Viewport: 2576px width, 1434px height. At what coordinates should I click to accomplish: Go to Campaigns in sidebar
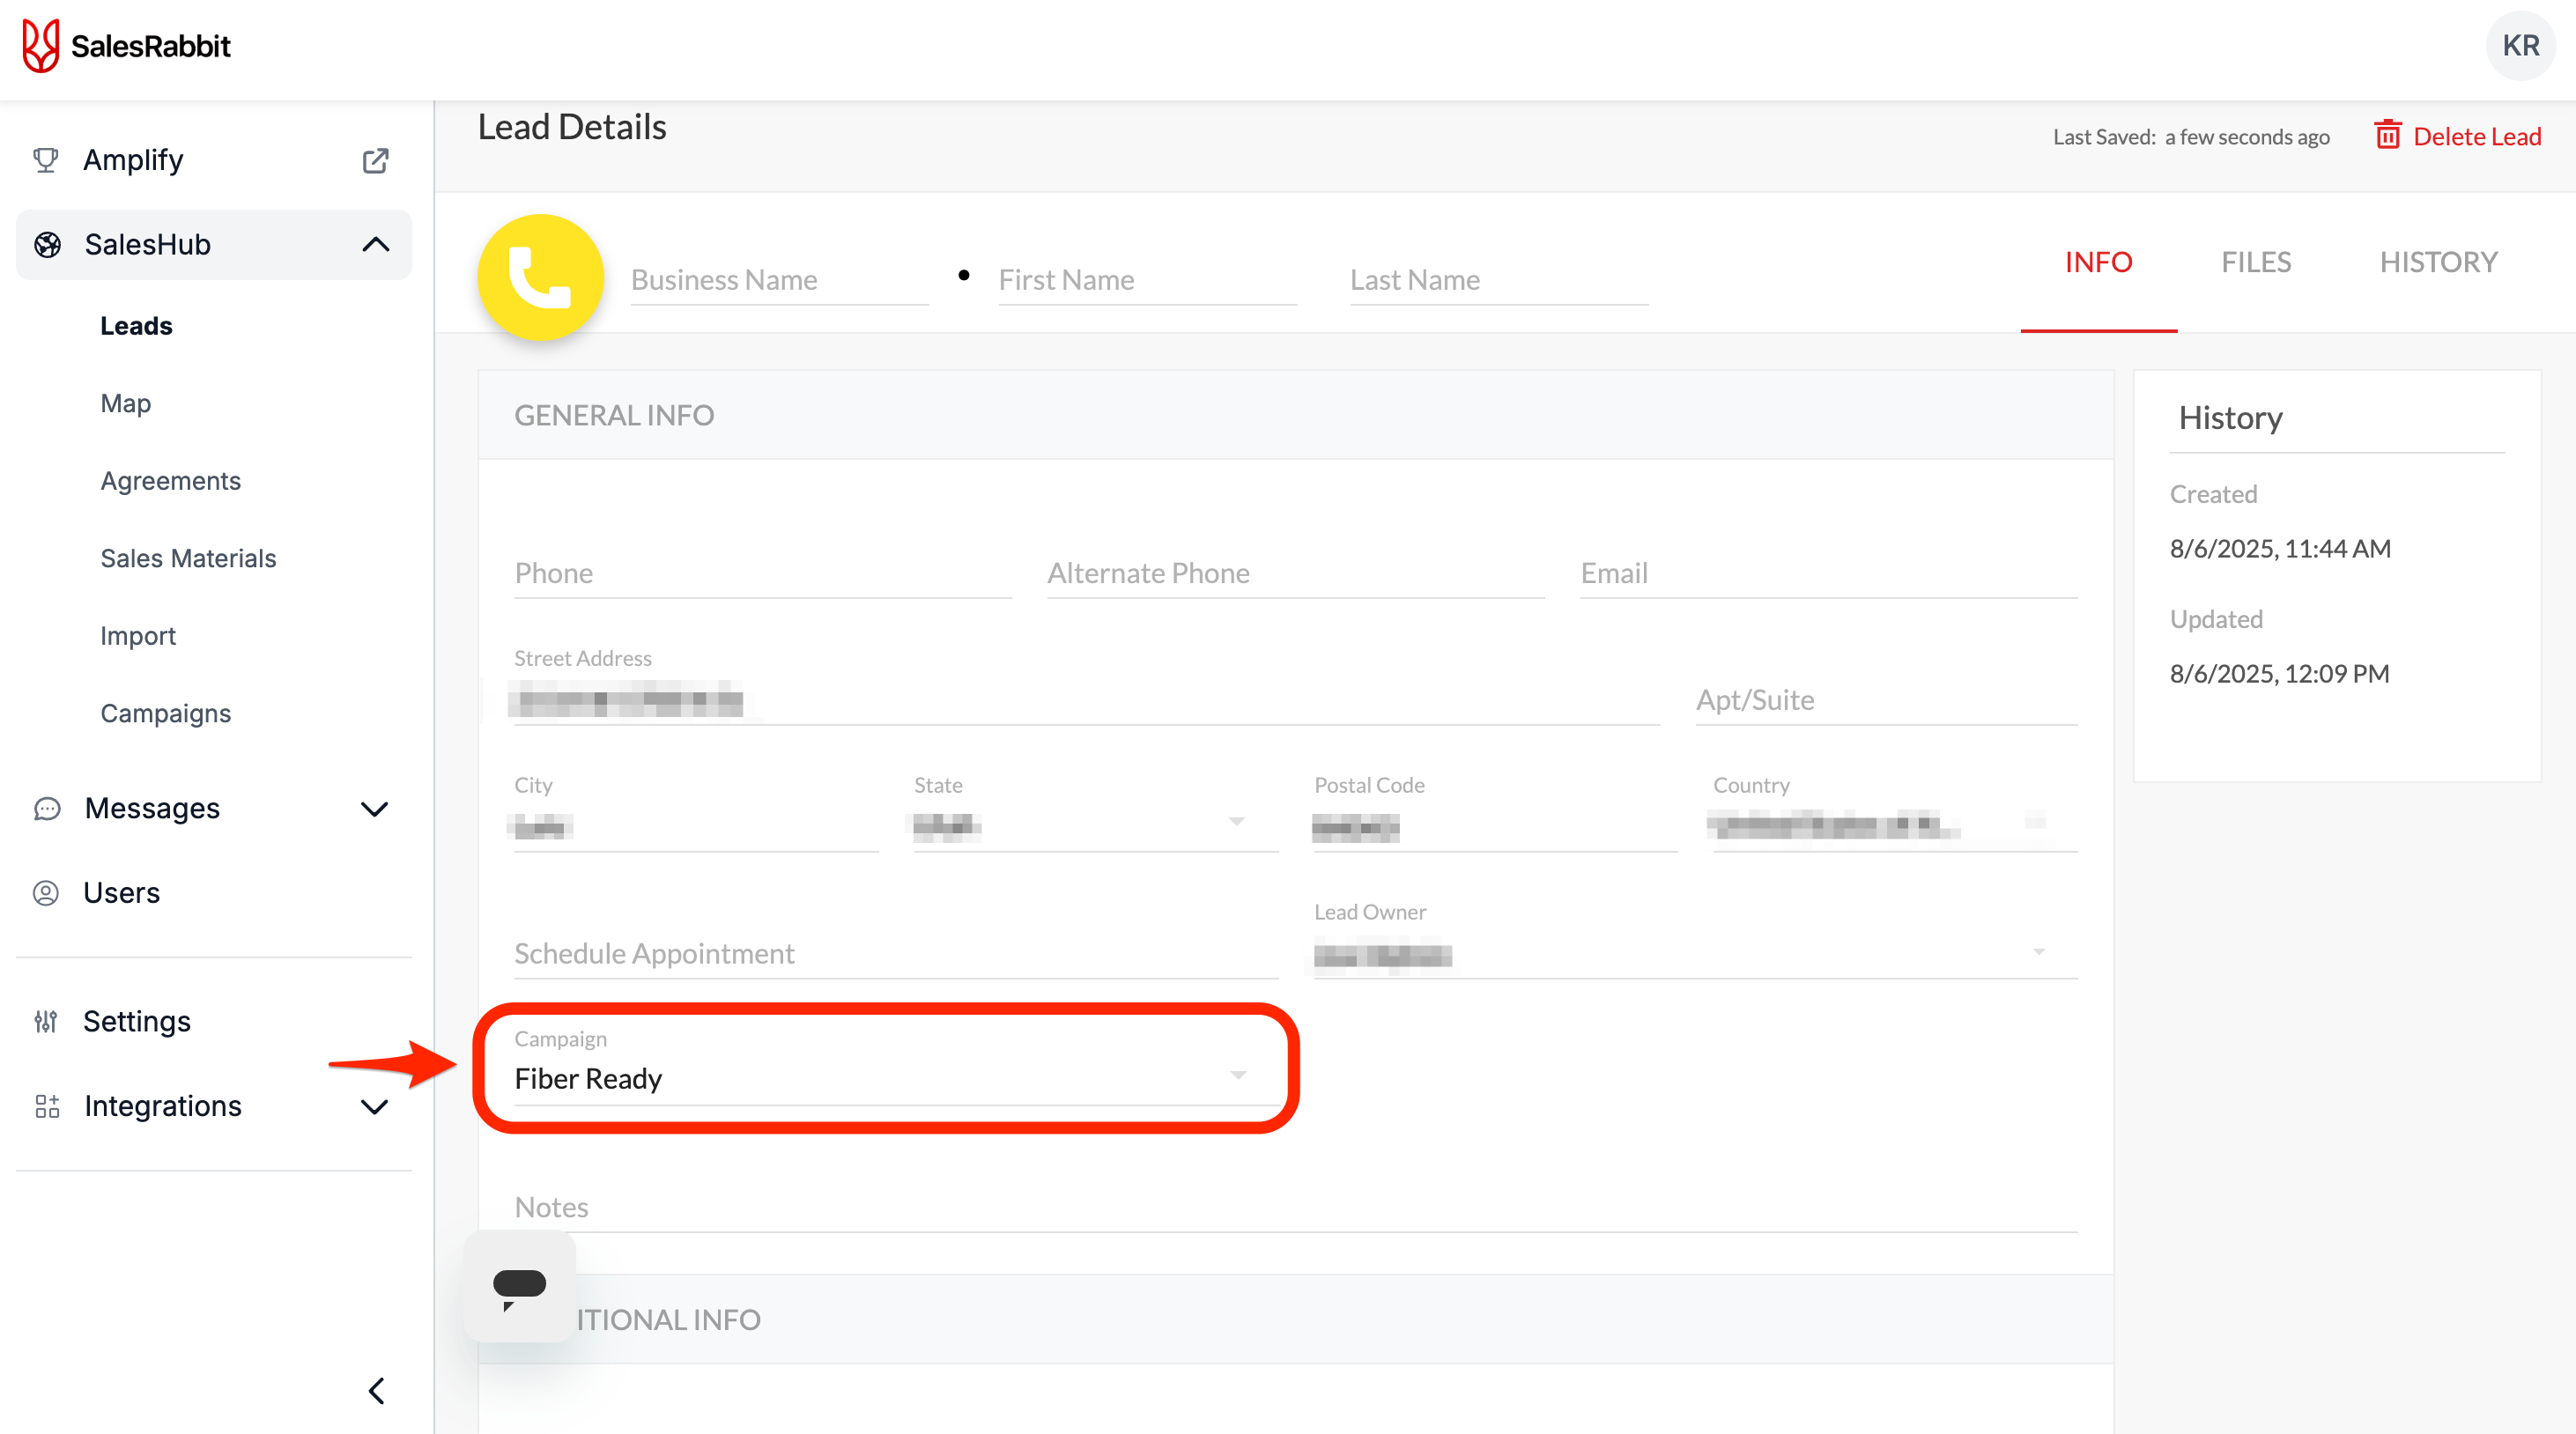click(165, 713)
